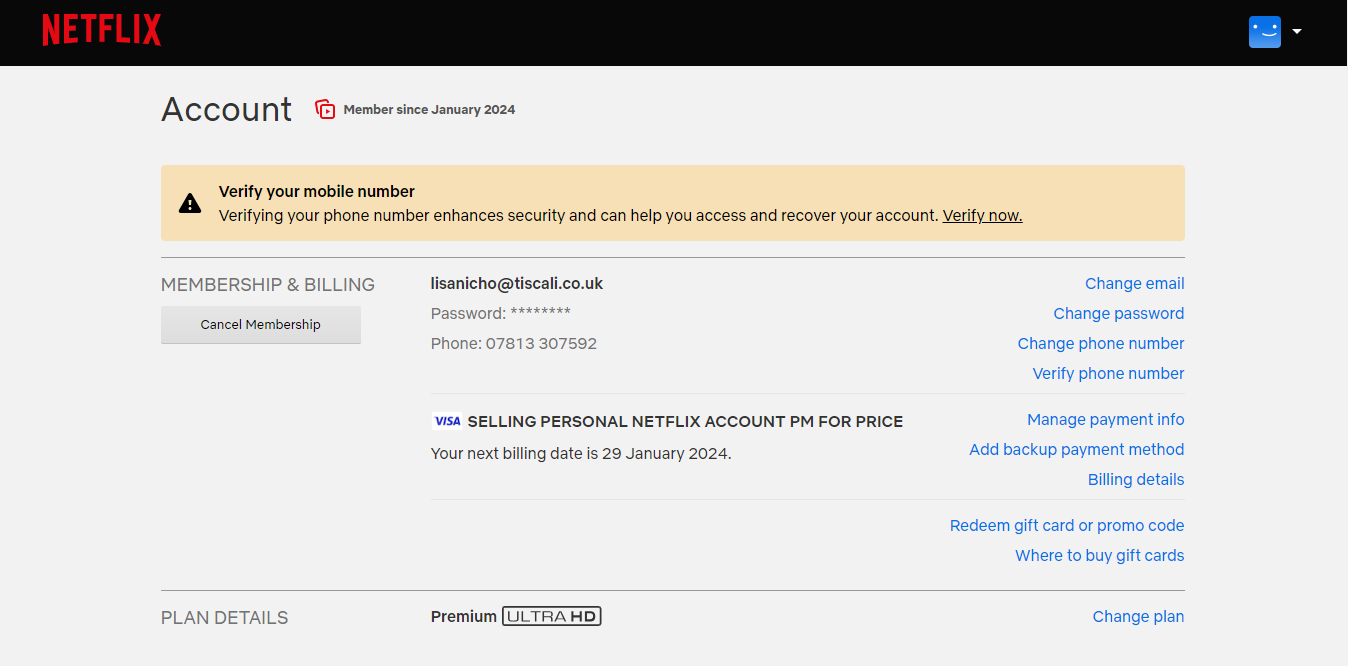Open the Change password link

click(1119, 314)
